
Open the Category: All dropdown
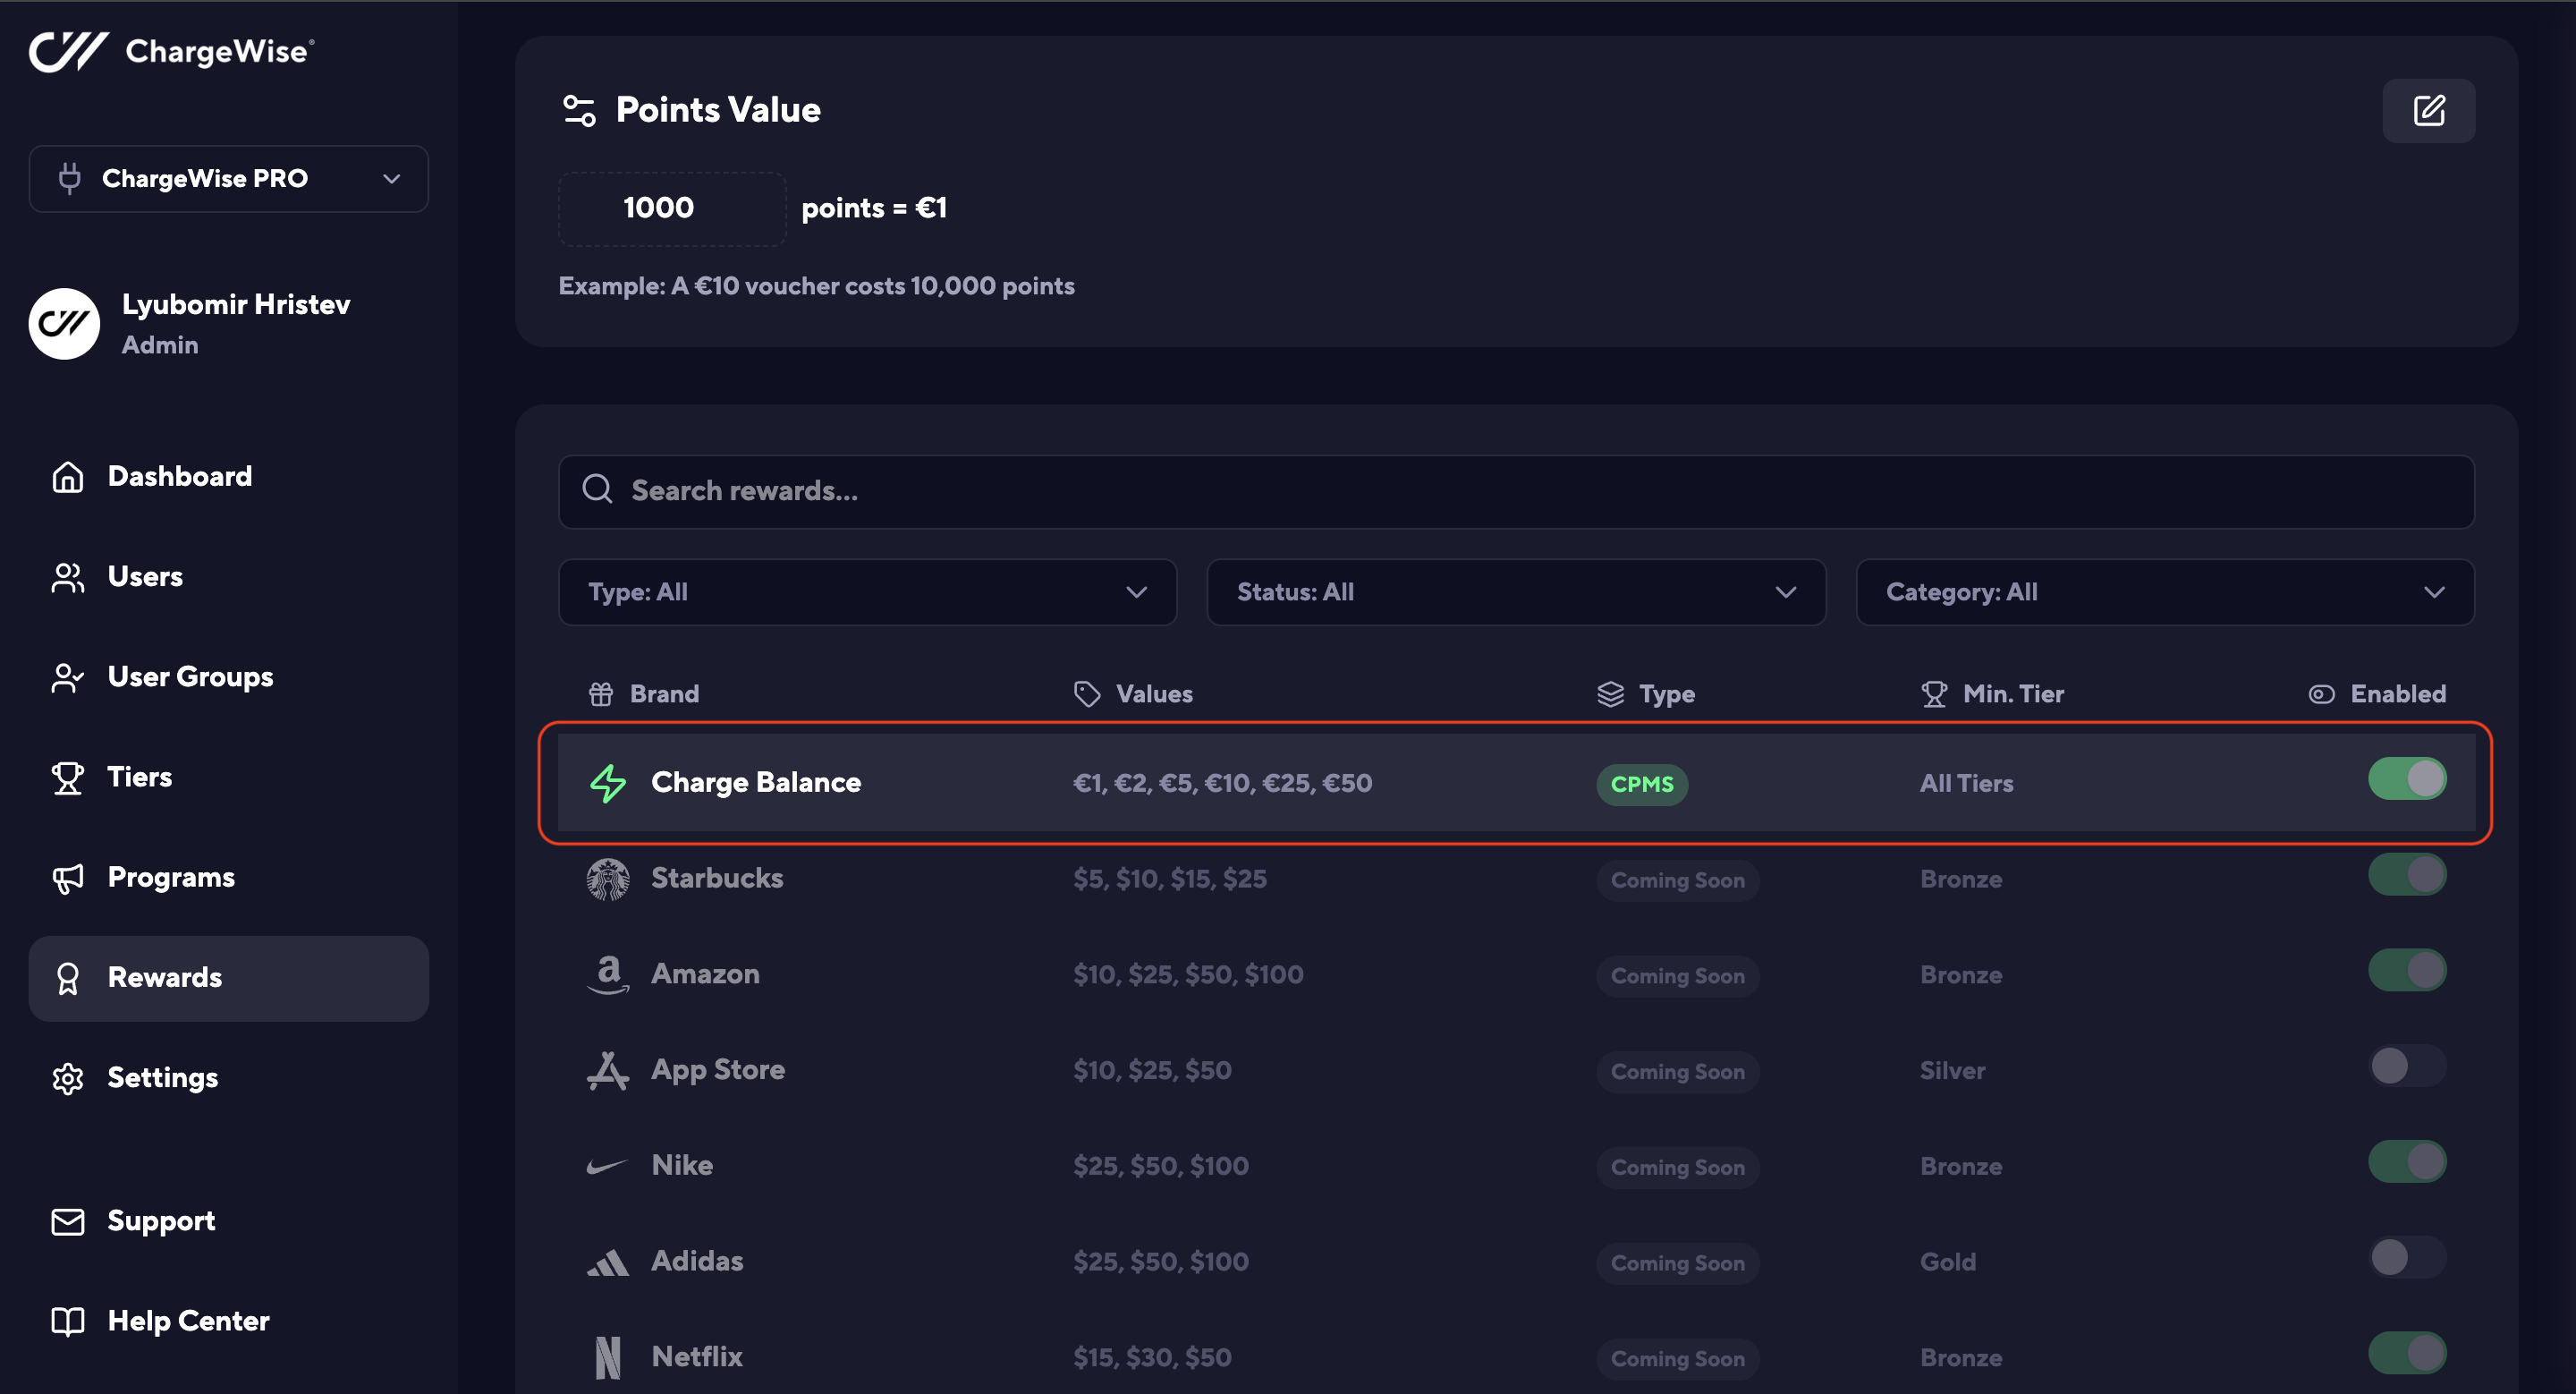tap(2164, 592)
